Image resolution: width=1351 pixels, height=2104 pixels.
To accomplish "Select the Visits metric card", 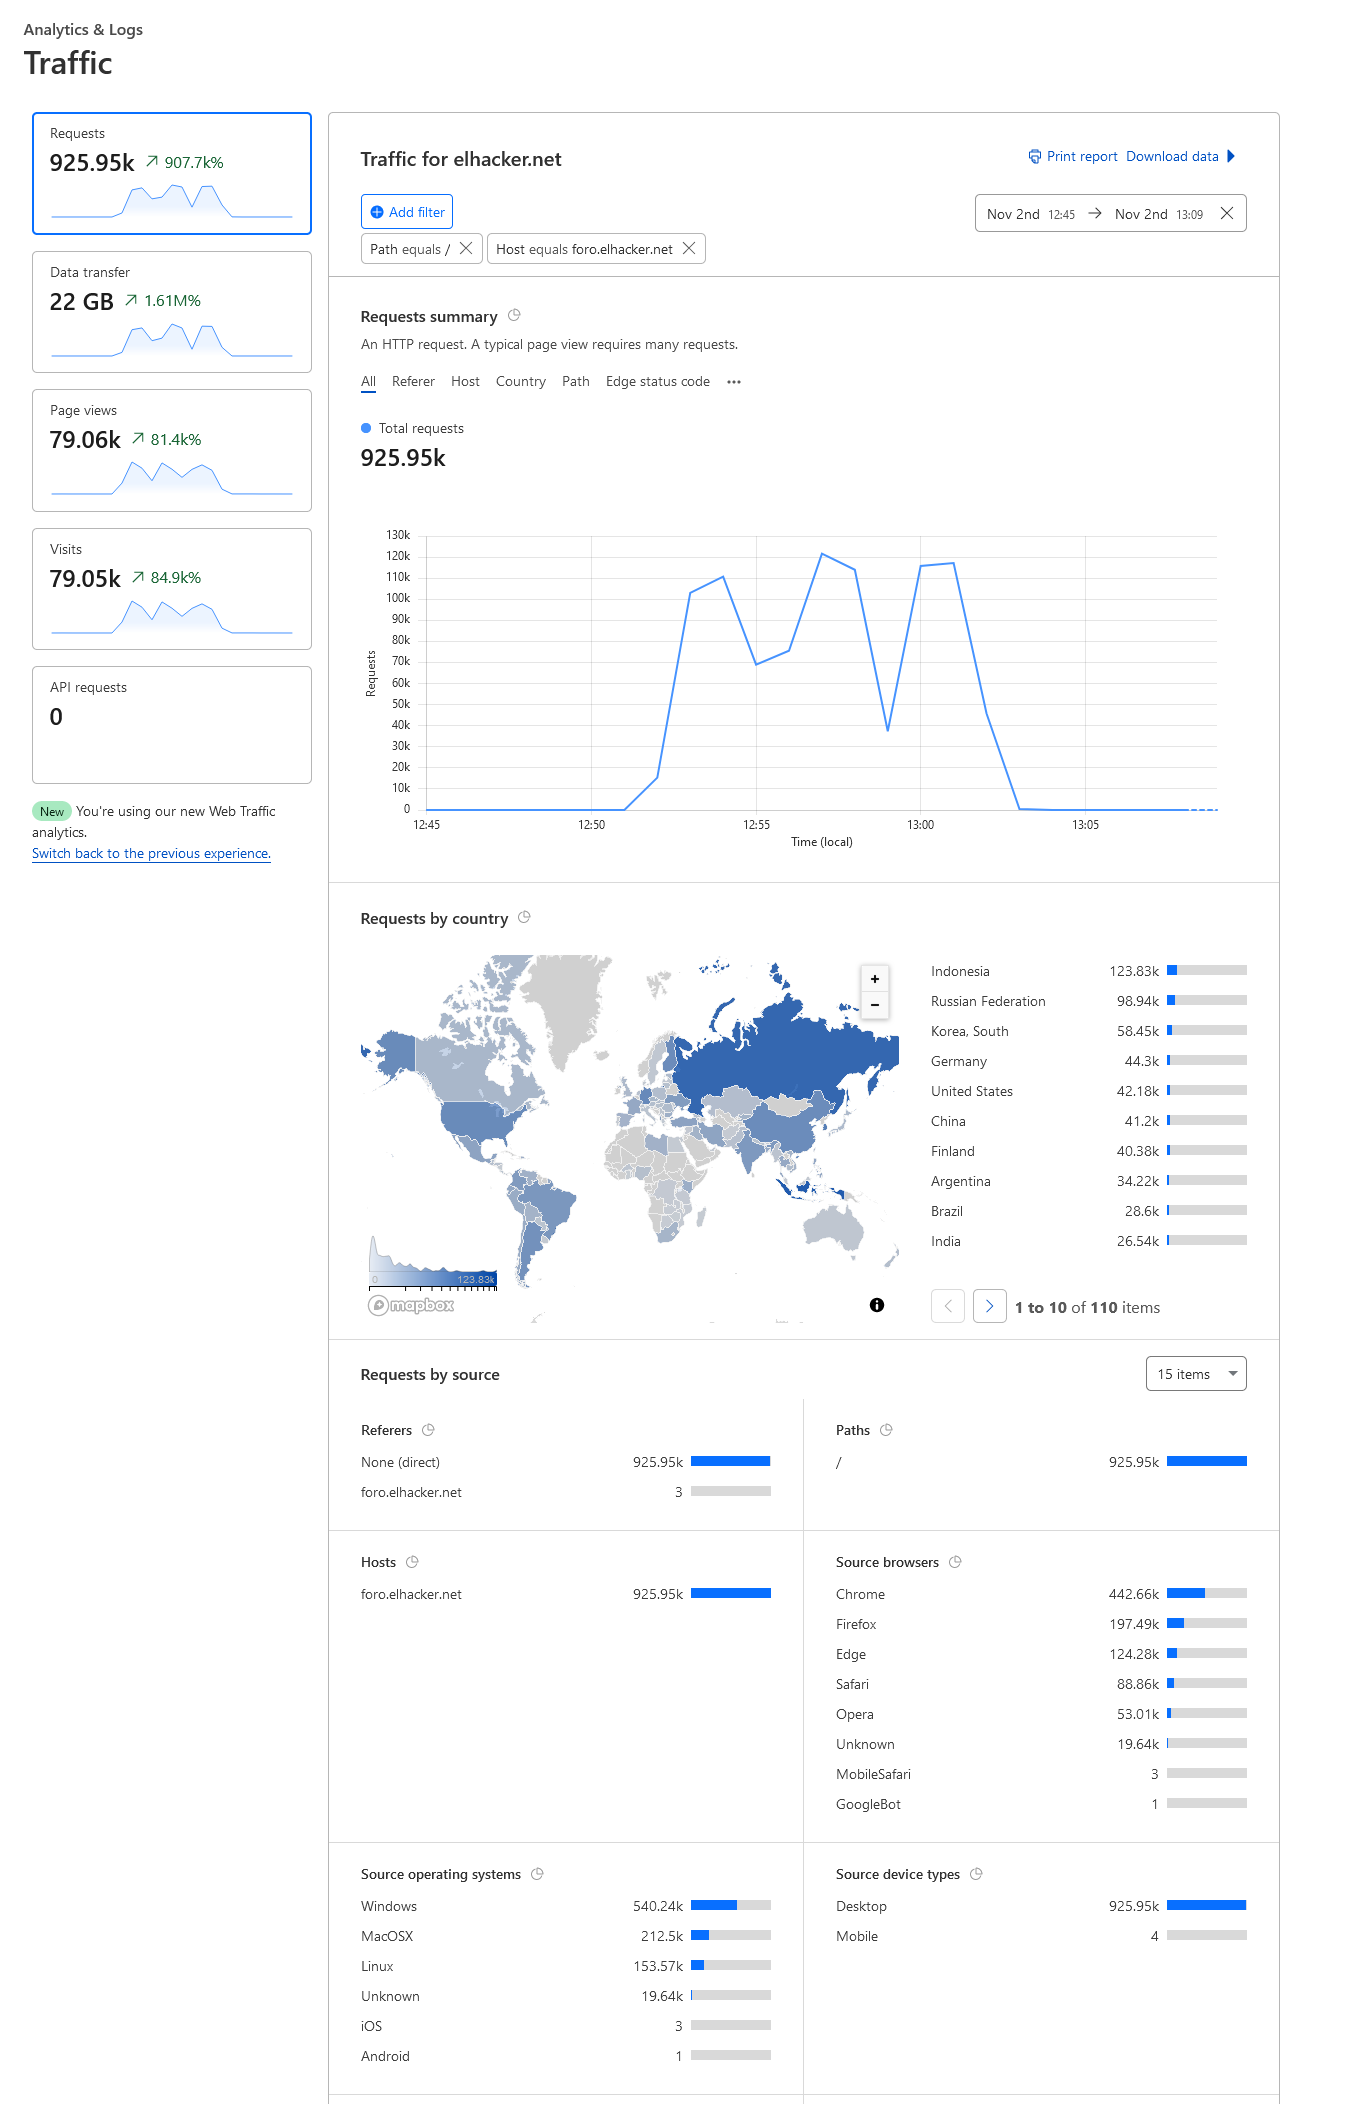I will pyautogui.click(x=172, y=589).
